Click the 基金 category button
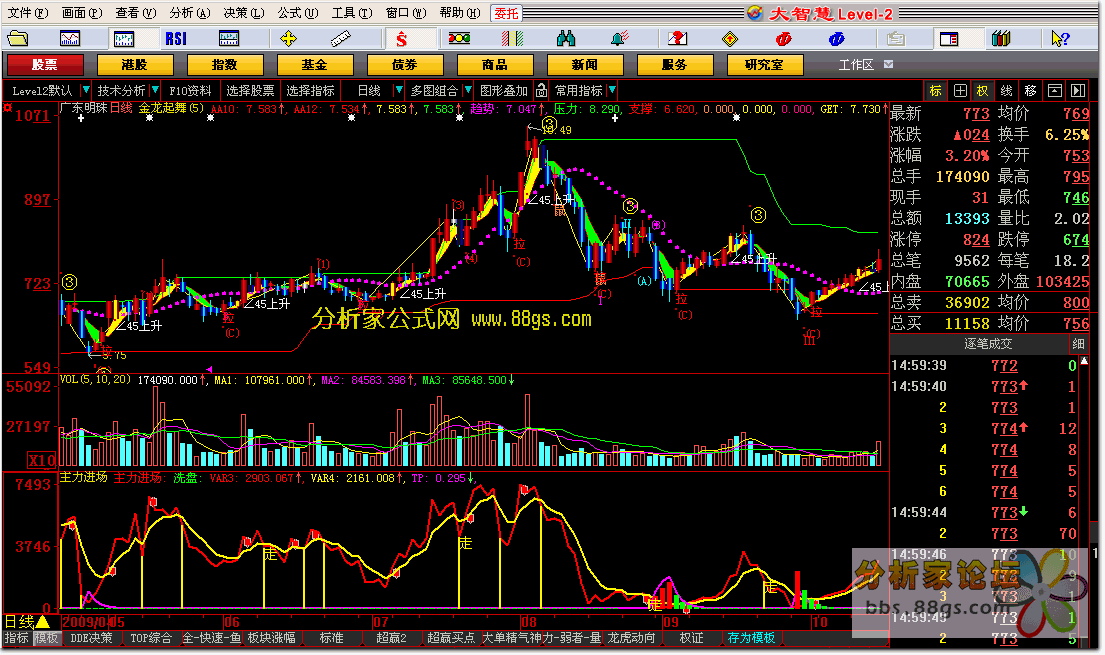This screenshot has width=1105, height=655. click(314, 65)
